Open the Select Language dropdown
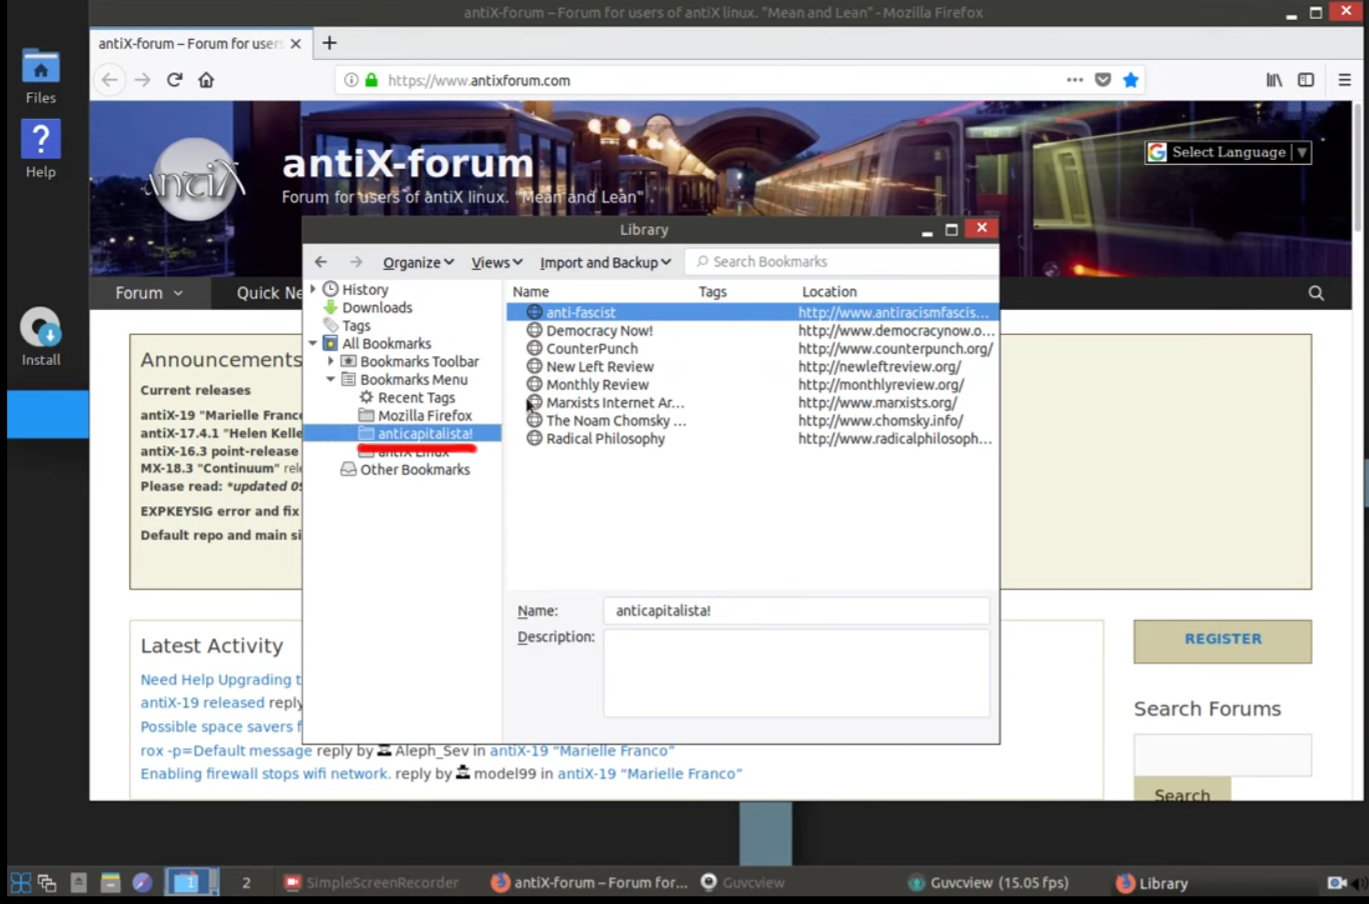Viewport: 1369px width, 904px height. pos(1228,152)
